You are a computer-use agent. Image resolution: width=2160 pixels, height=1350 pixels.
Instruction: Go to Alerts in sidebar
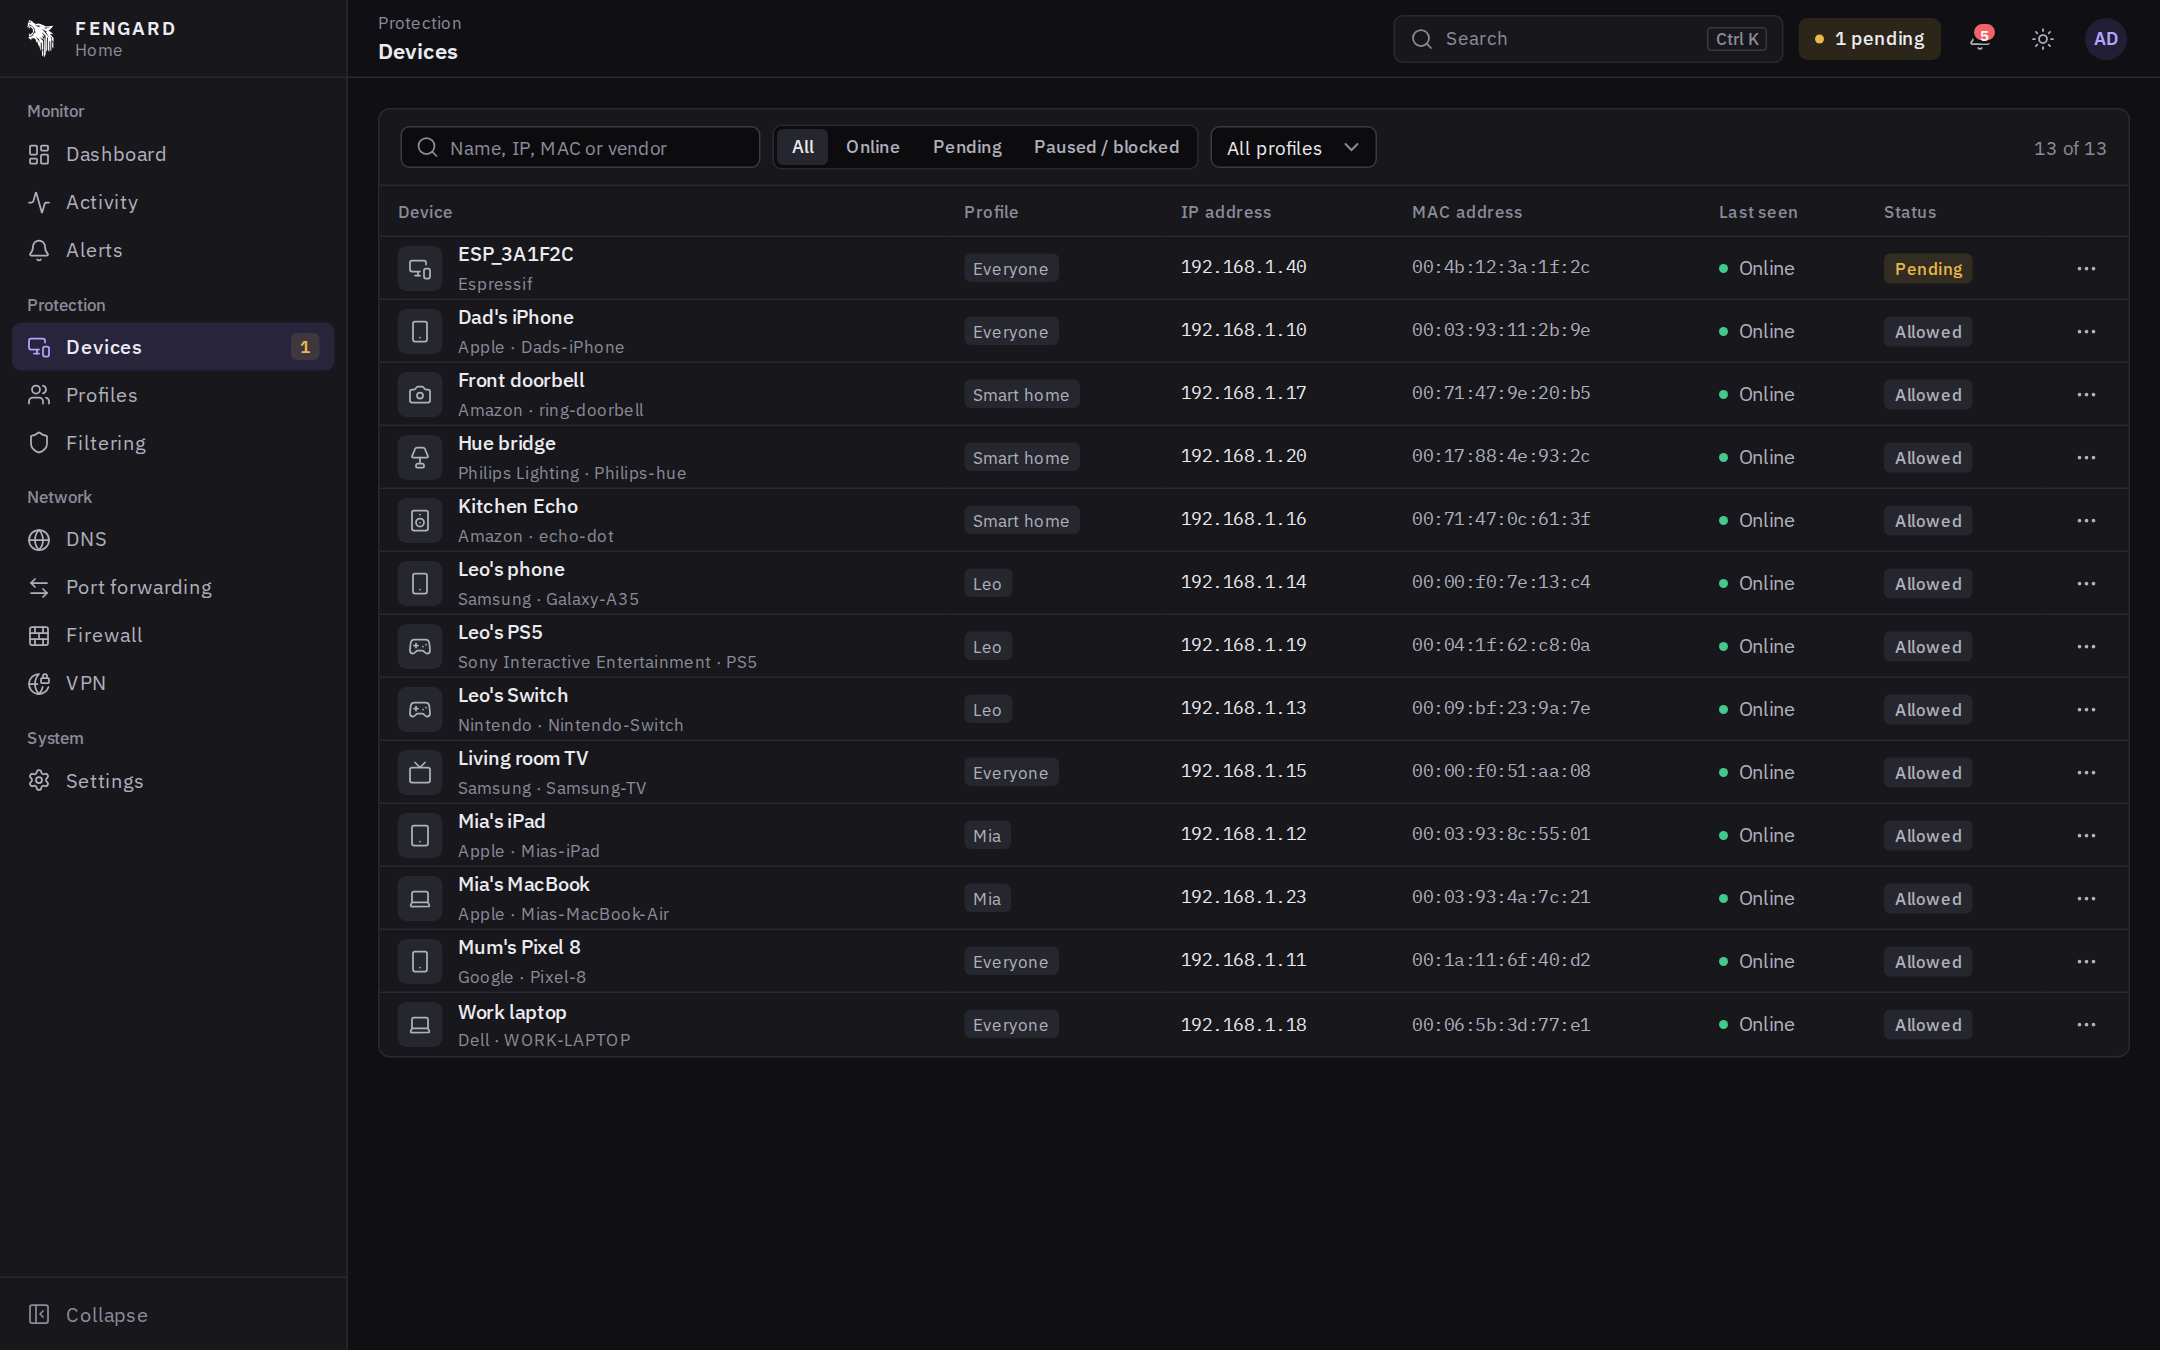[x=173, y=250]
